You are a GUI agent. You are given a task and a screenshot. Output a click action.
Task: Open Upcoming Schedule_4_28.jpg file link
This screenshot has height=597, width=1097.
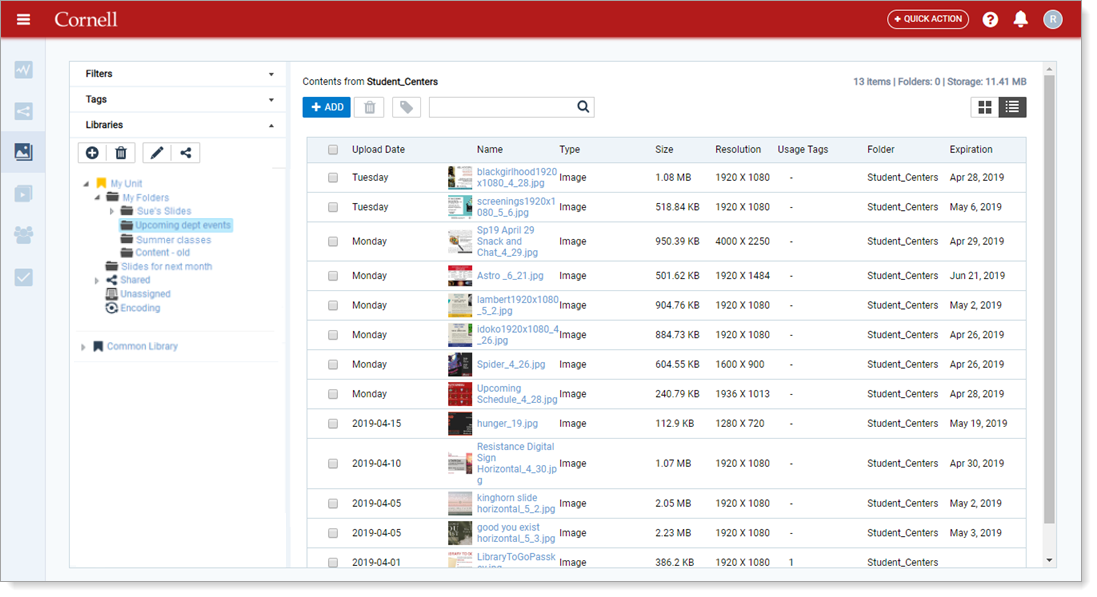tap(517, 394)
